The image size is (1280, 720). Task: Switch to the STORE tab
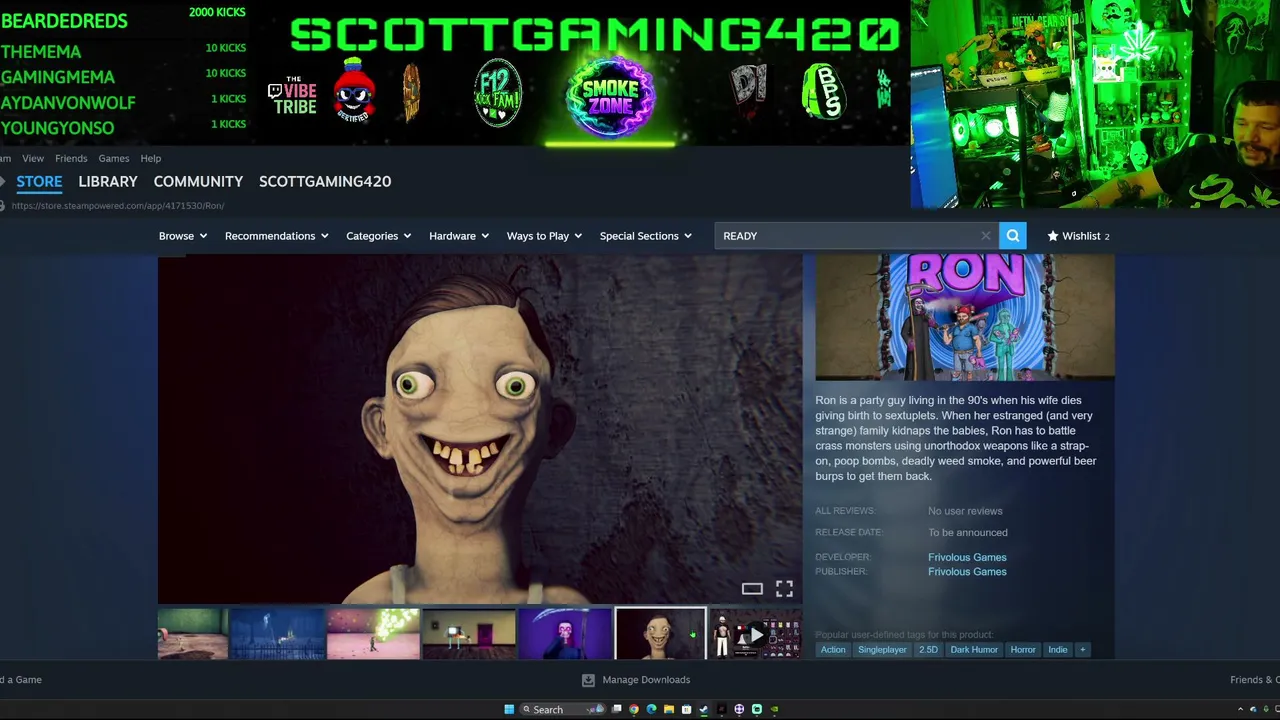point(39,182)
